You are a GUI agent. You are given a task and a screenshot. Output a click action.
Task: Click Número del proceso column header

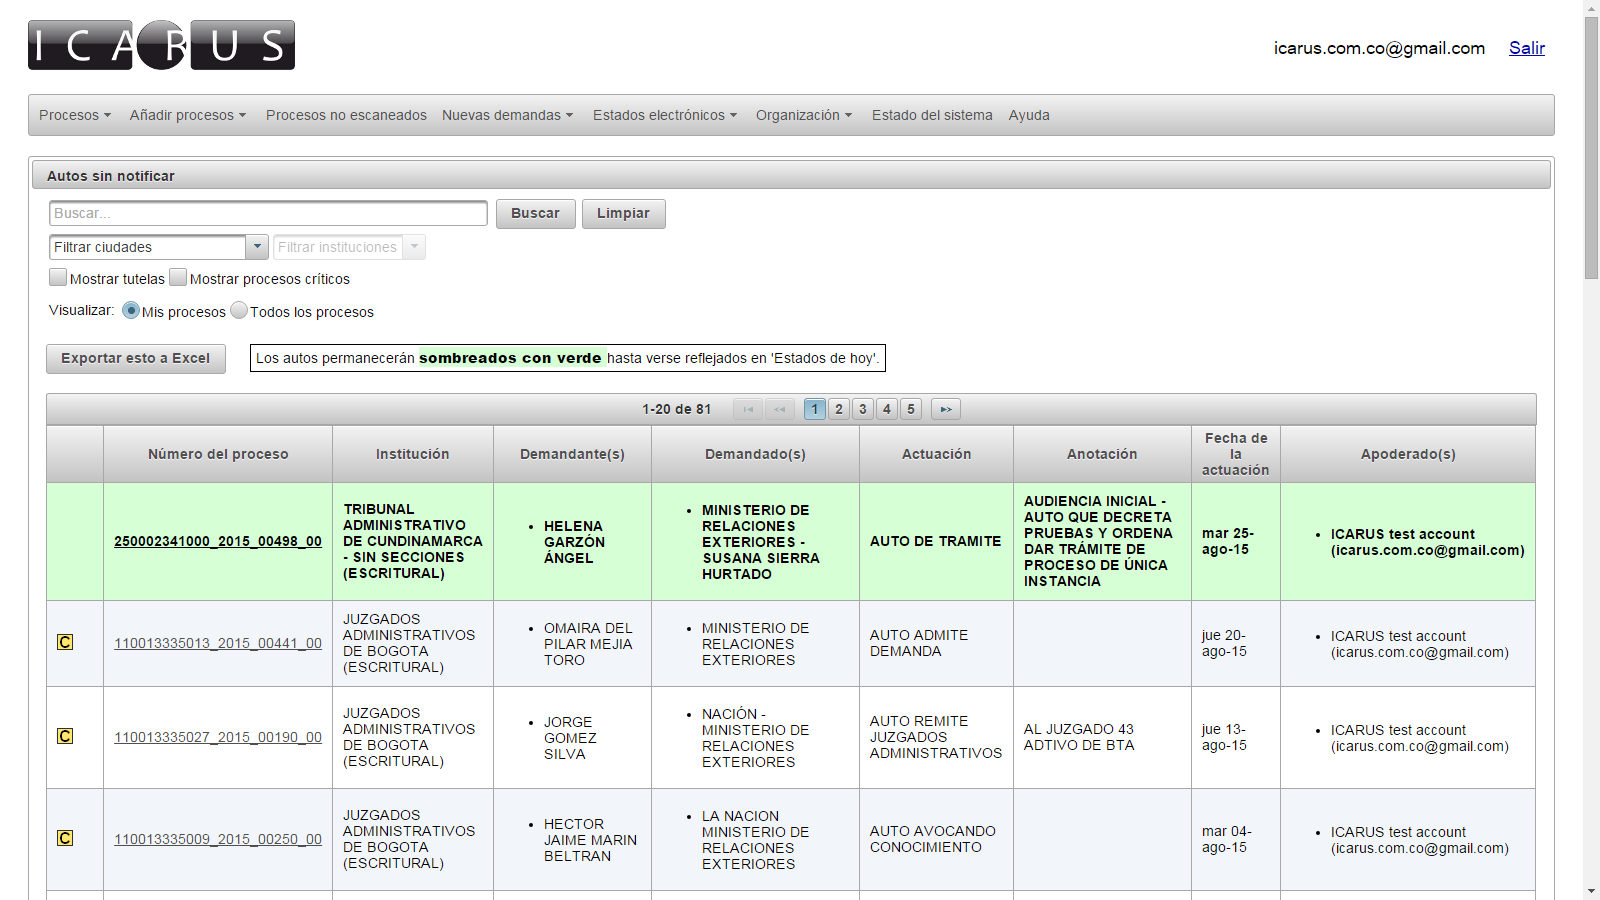coord(218,454)
